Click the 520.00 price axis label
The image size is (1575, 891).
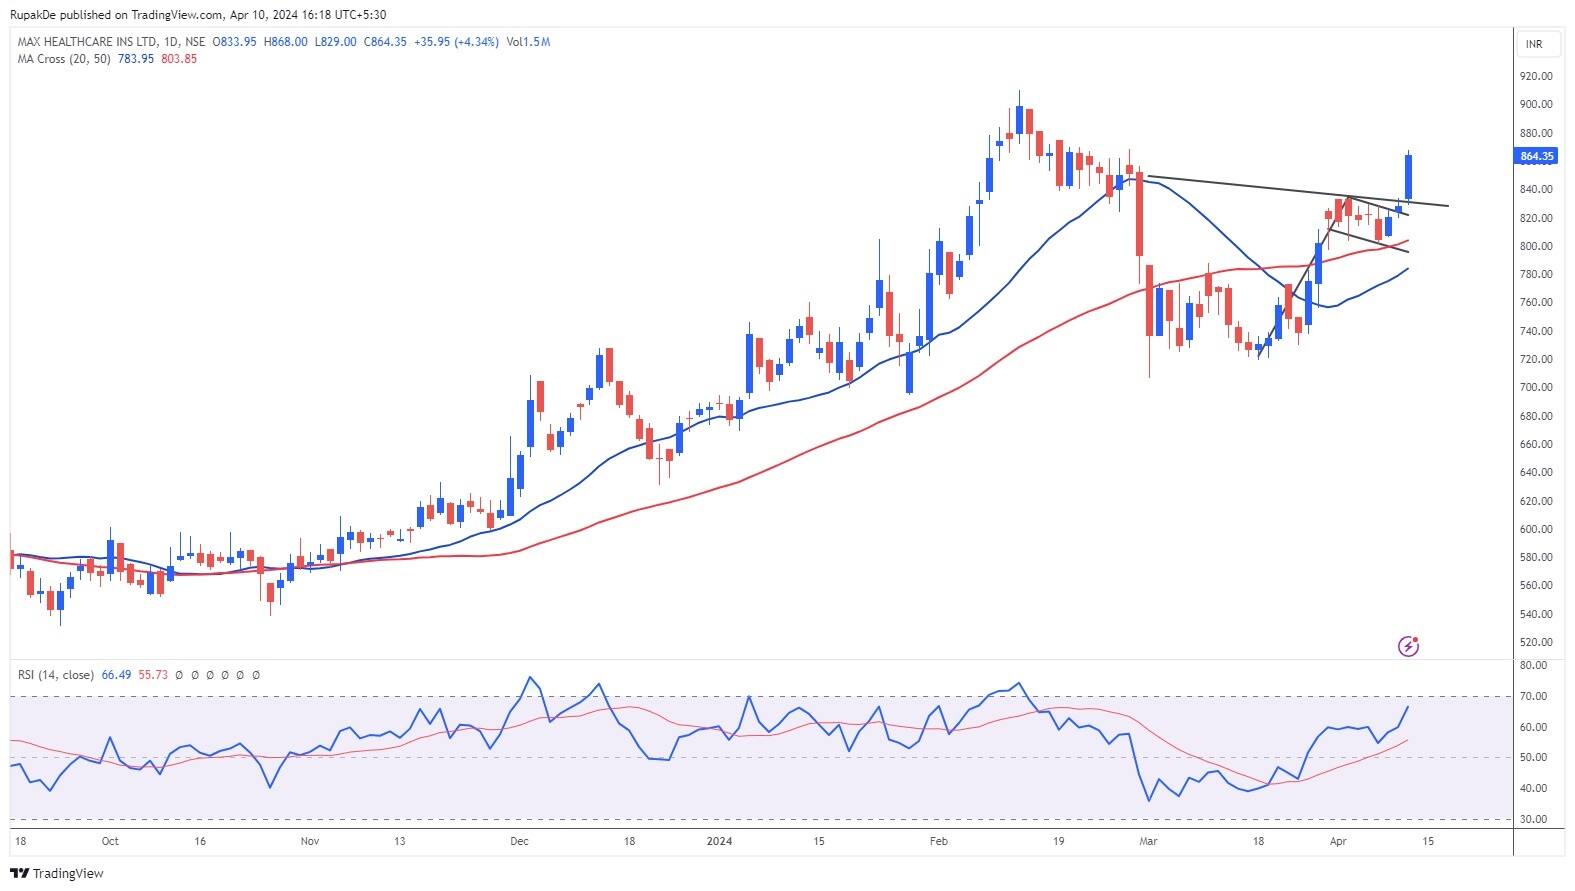click(x=1536, y=642)
